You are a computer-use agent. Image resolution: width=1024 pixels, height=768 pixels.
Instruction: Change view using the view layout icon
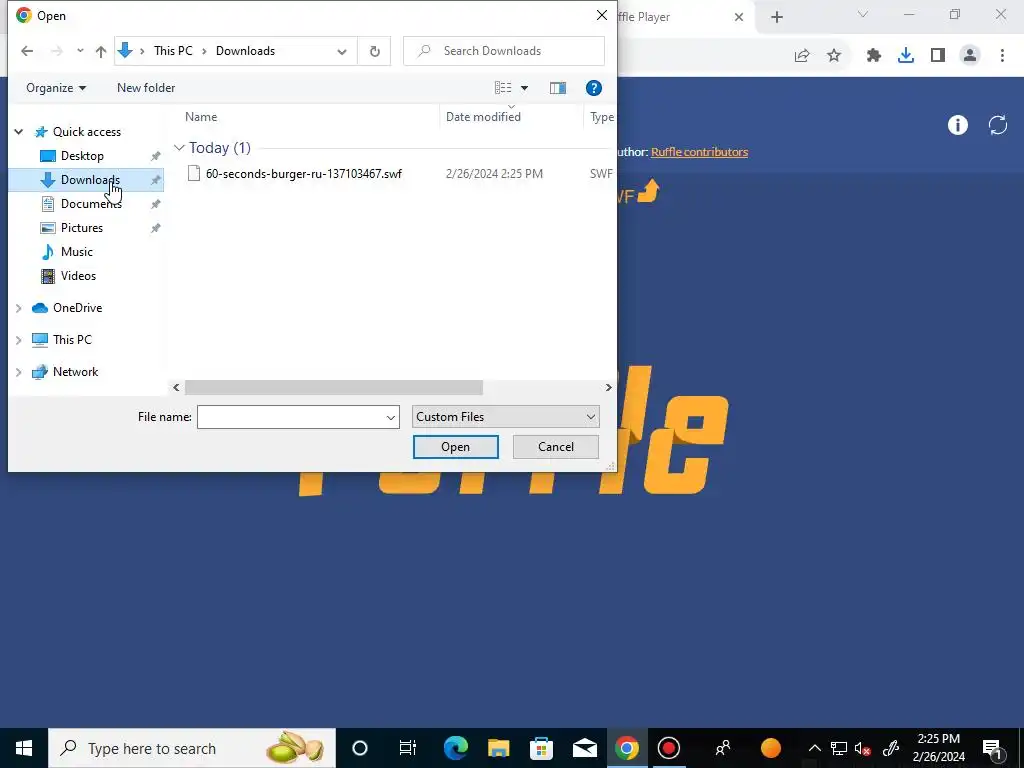coord(503,88)
